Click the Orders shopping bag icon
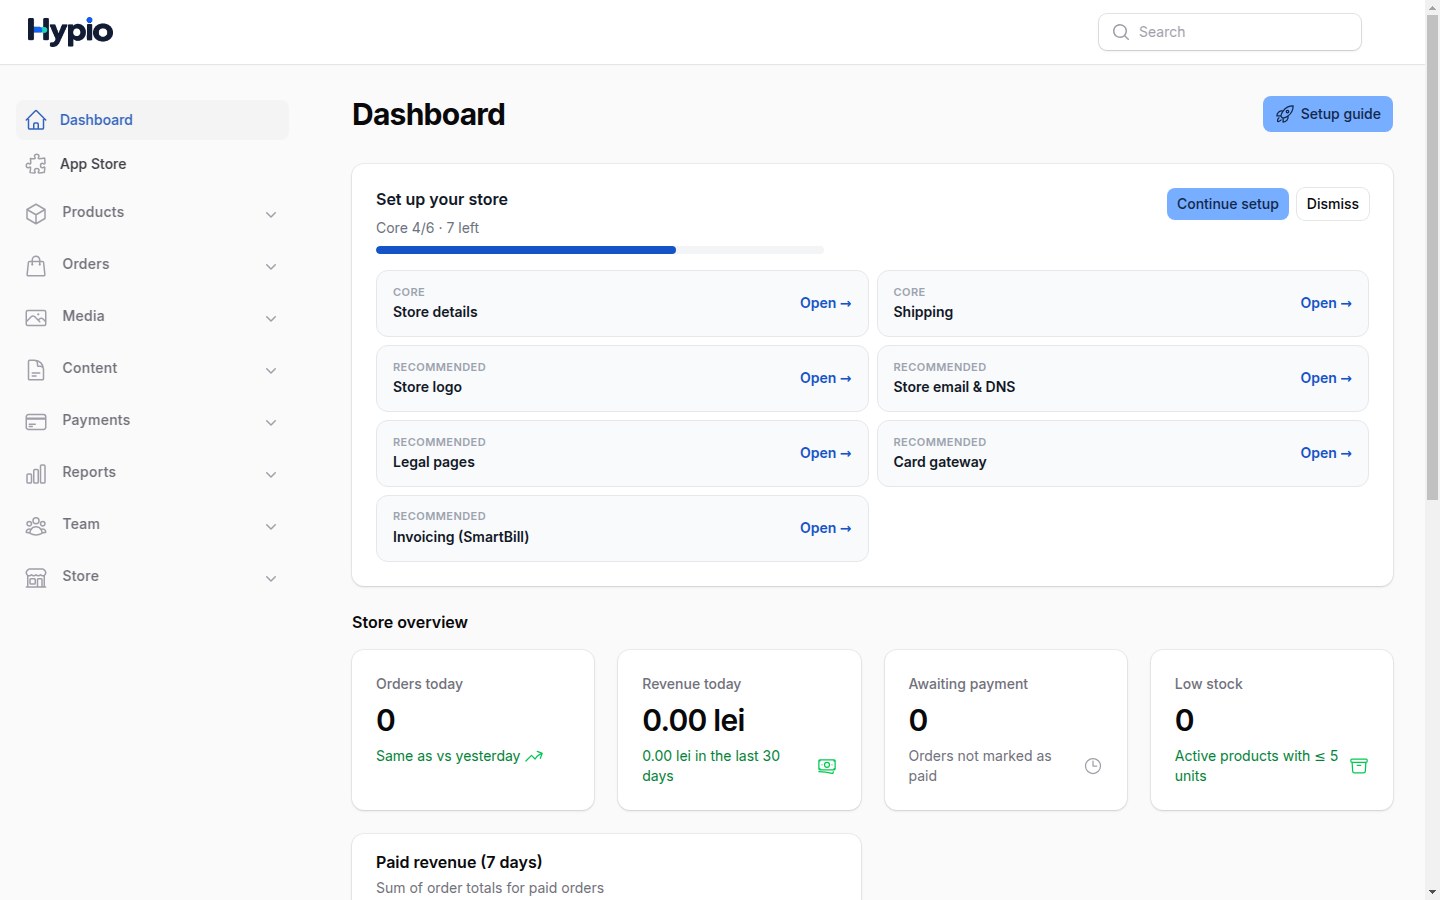This screenshot has width=1440, height=900. coord(36,265)
